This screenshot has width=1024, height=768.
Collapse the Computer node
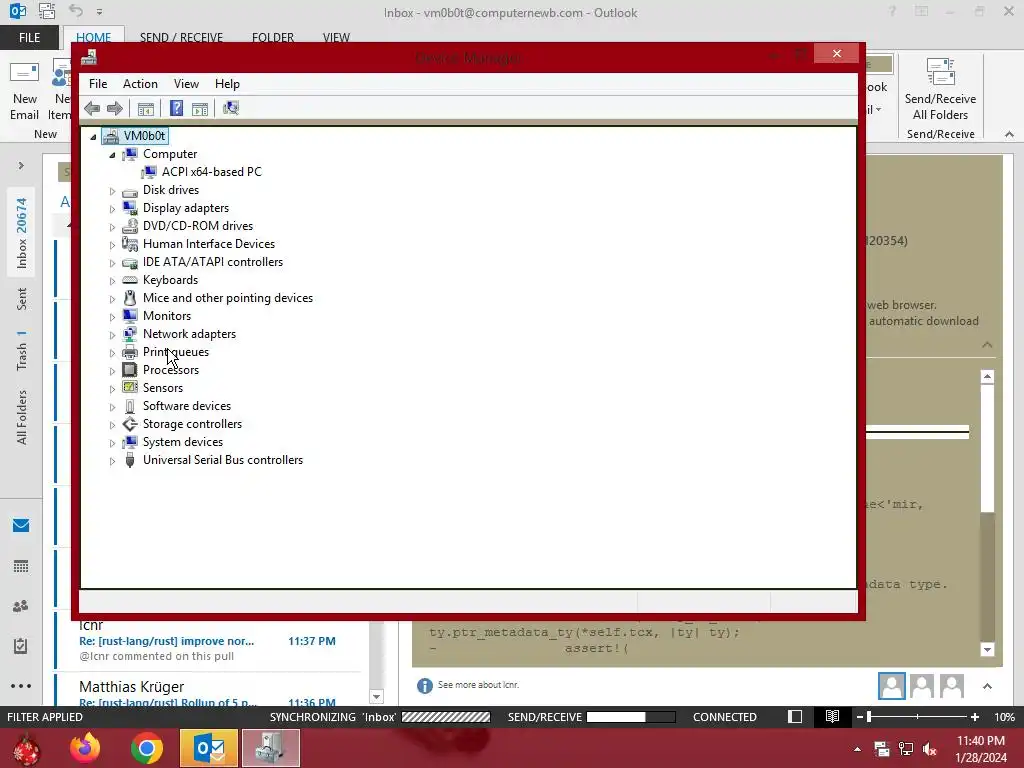112,155
